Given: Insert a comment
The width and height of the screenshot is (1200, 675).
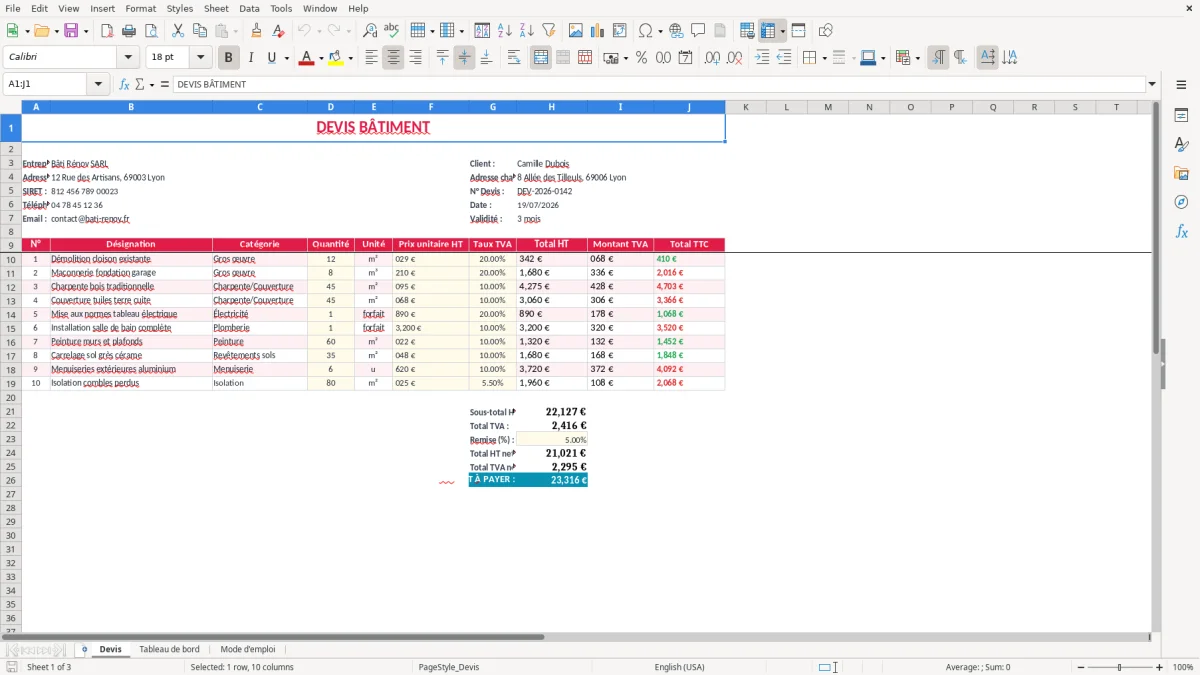Looking at the screenshot, I should (x=698, y=31).
